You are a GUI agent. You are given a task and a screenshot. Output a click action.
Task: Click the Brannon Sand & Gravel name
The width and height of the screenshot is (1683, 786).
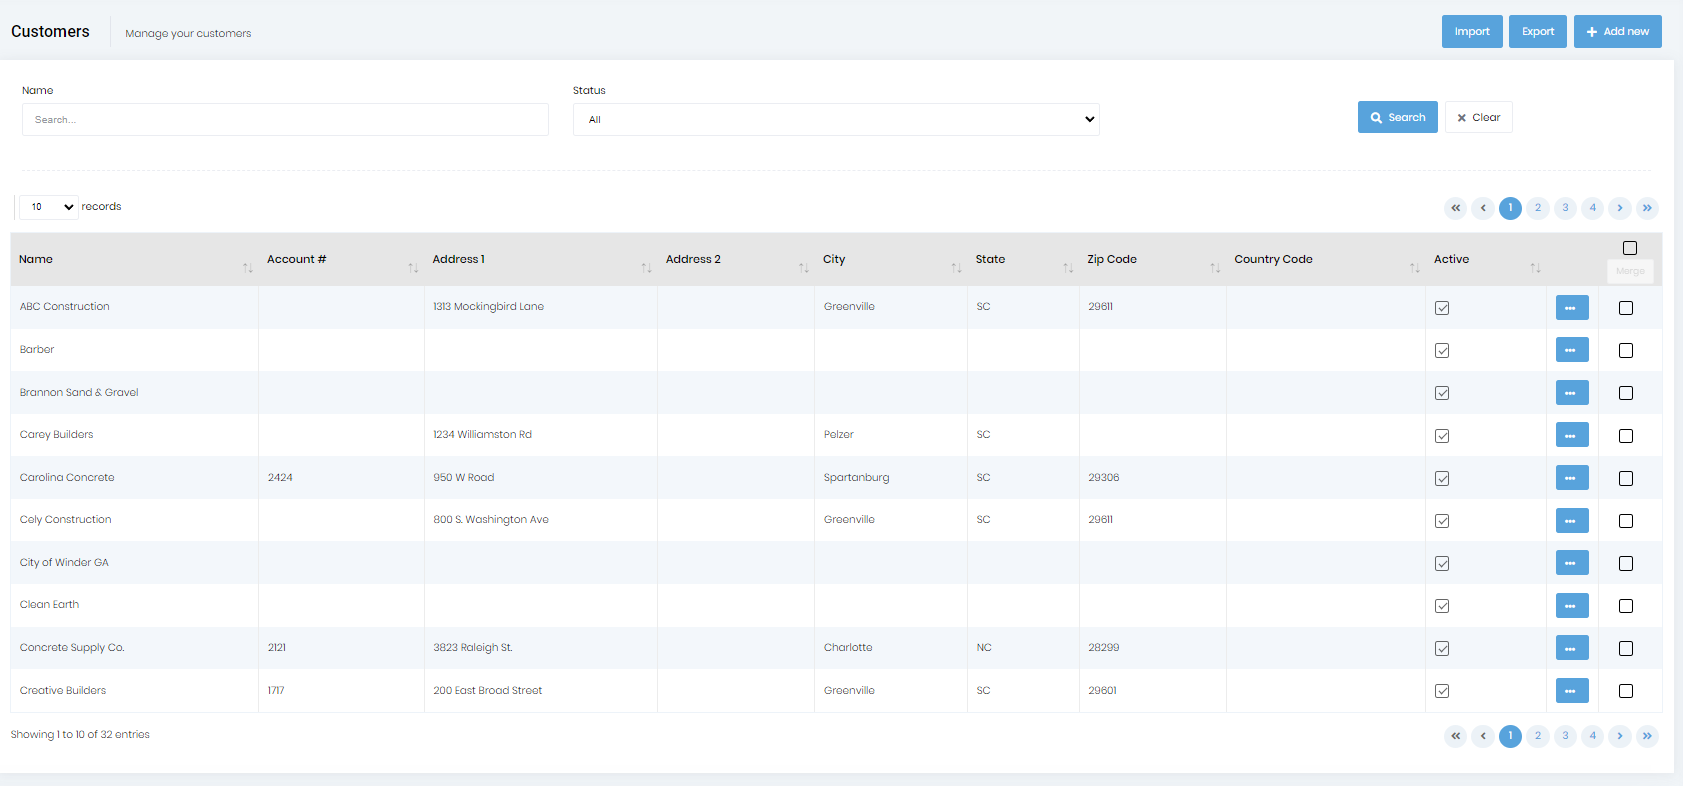coord(79,392)
